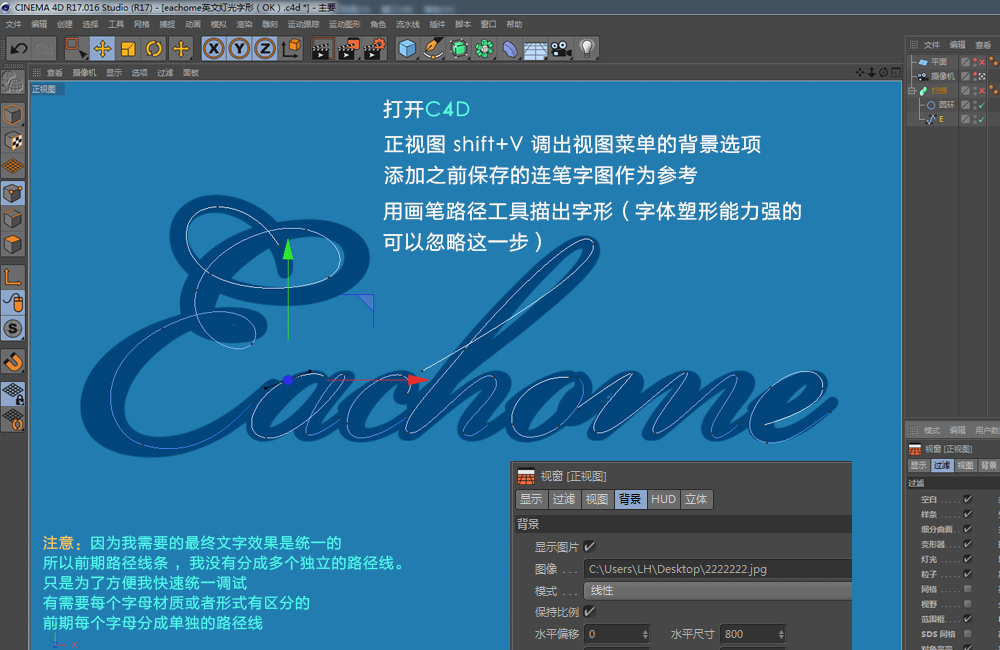1000x650 pixels.
Task: Select 平面 object in Object Manager
Action: tap(939, 62)
